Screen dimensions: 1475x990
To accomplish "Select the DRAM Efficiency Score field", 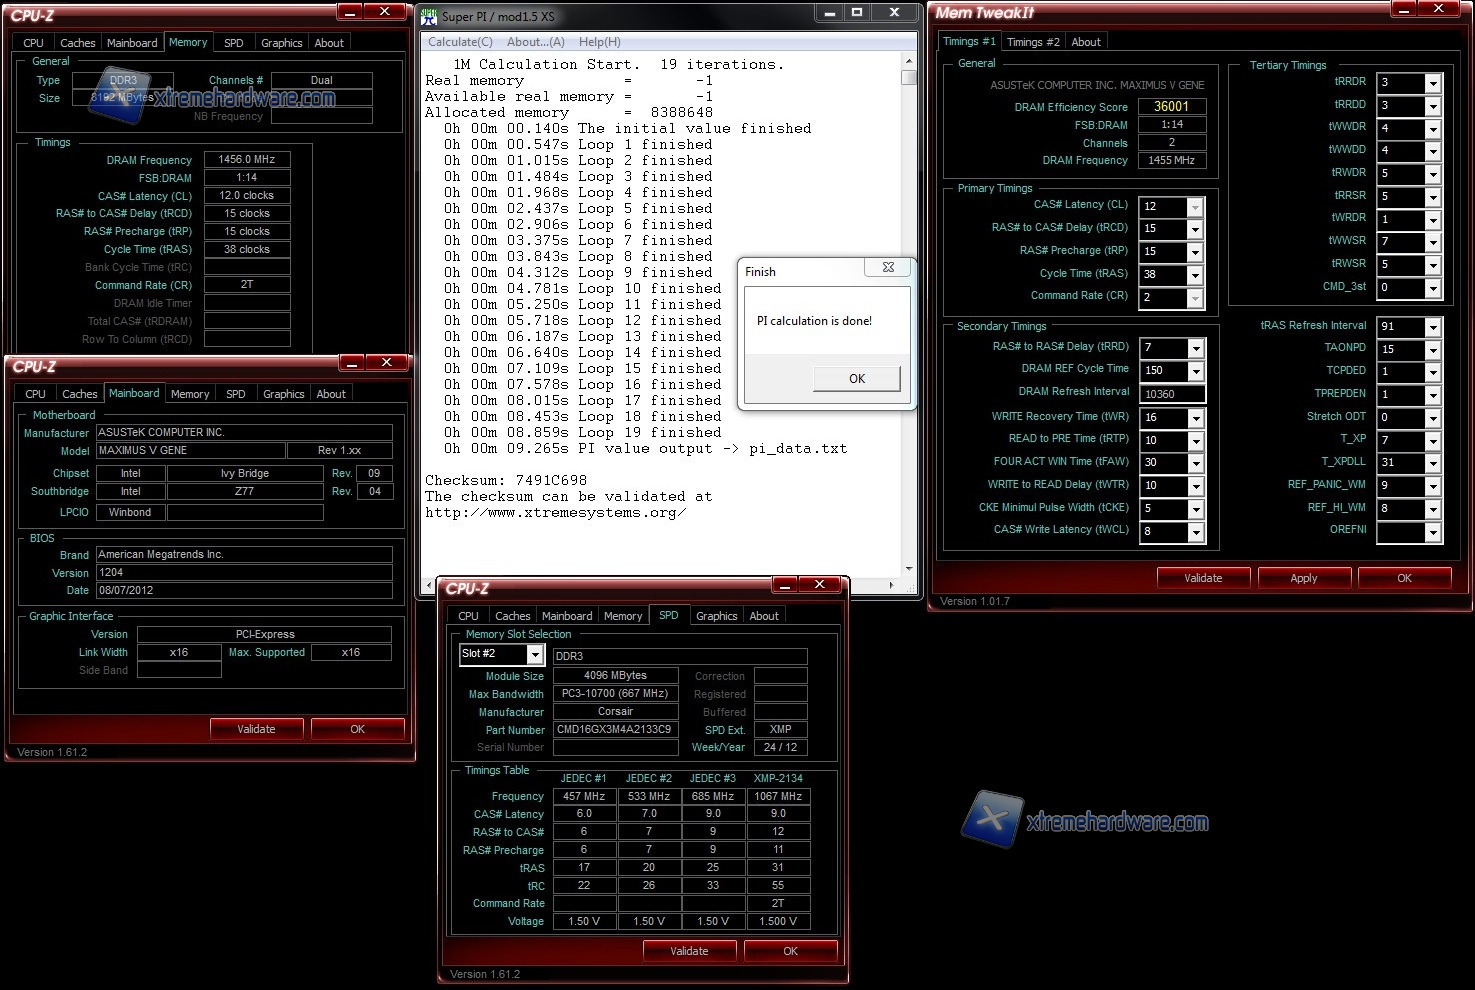I will coord(1171,106).
